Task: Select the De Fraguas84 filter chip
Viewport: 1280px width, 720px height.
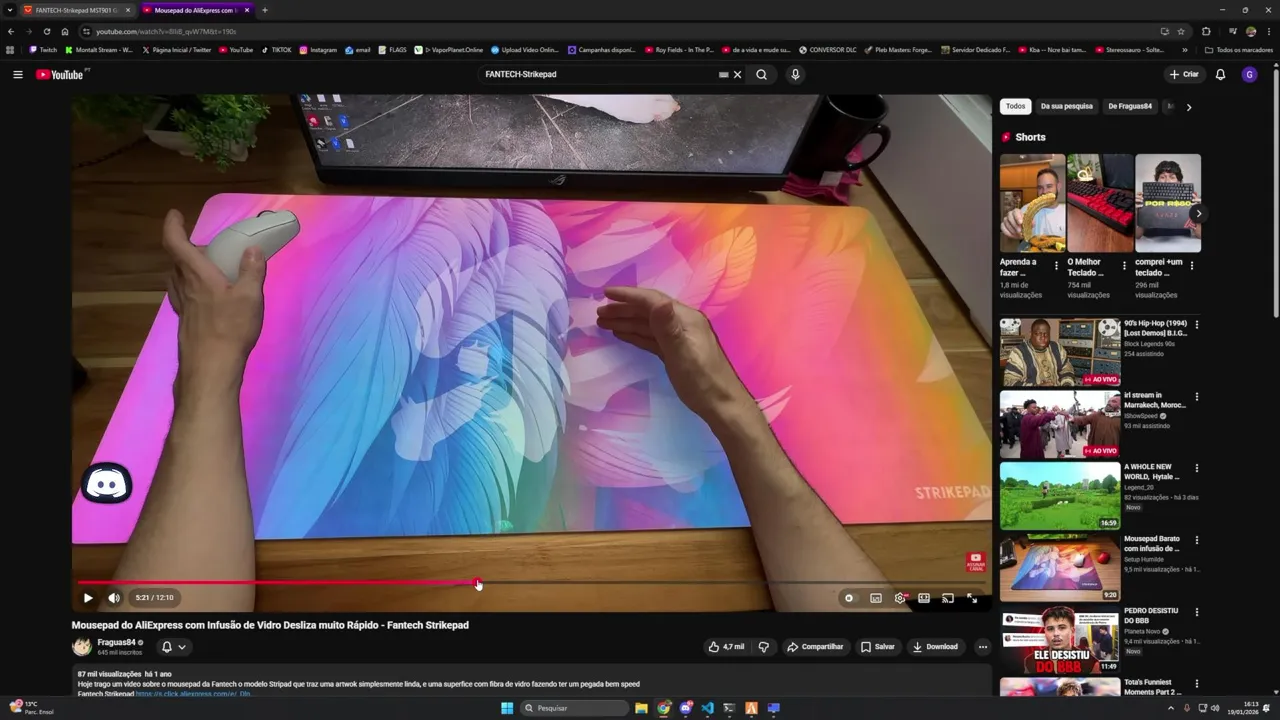Action: pyautogui.click(x=1130, y=106)
